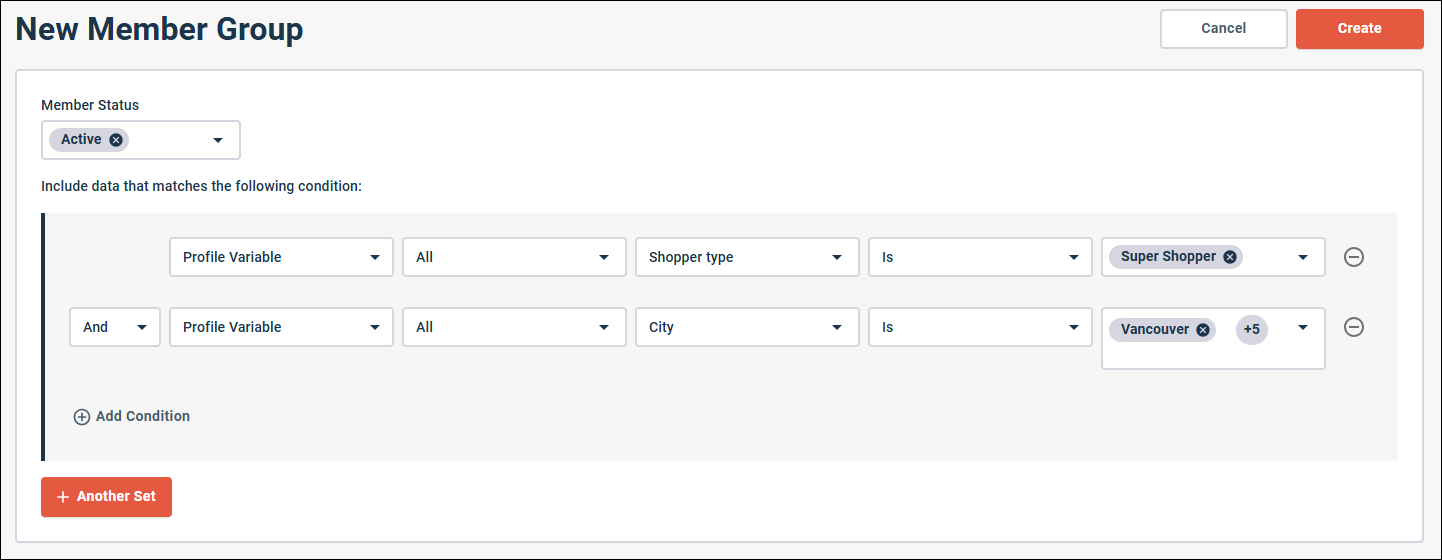This screenshot has width=1442, height=560.
Task: Click the Create button
Action: (x=1359, y=29)
